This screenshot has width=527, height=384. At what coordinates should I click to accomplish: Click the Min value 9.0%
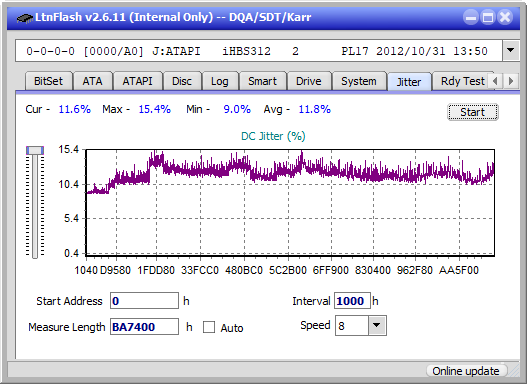pyautogui.click(x=237, y=109)
